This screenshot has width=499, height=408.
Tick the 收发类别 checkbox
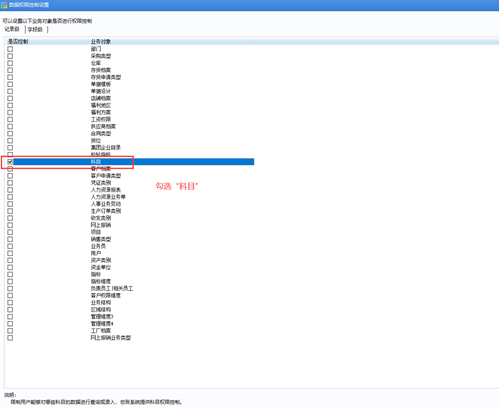point(10,218)
